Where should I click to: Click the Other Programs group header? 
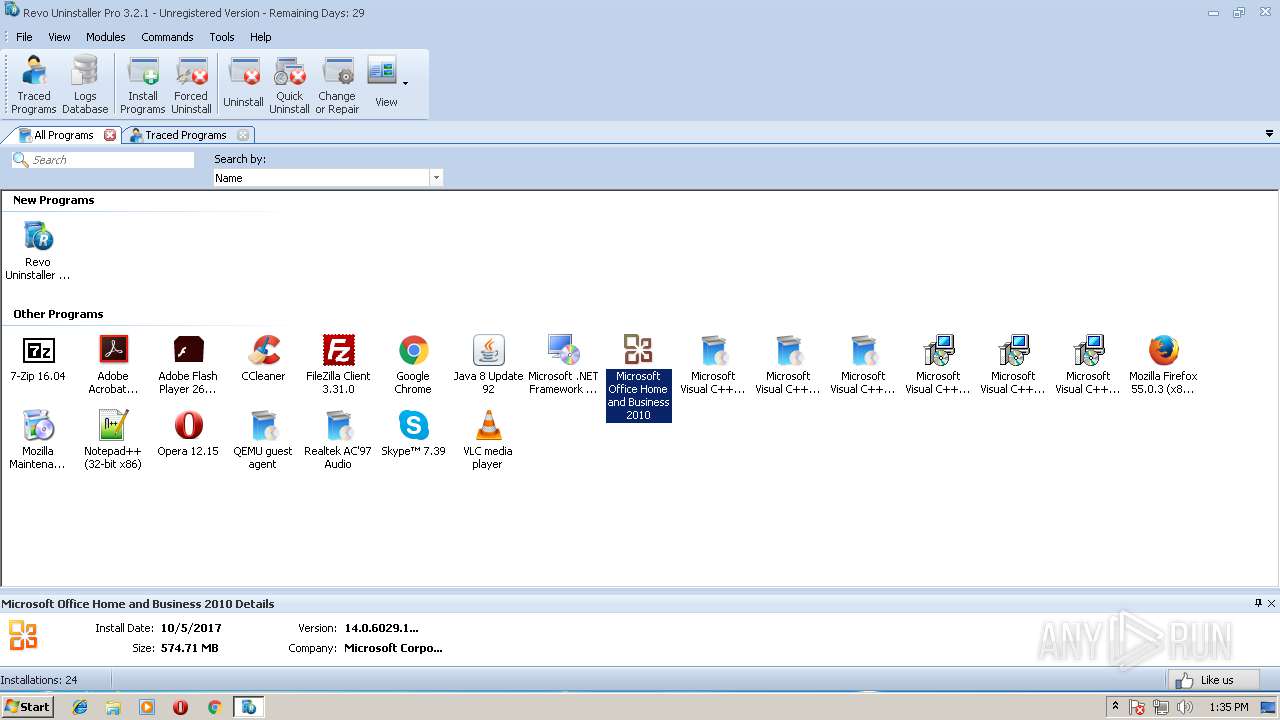[58, 314]
